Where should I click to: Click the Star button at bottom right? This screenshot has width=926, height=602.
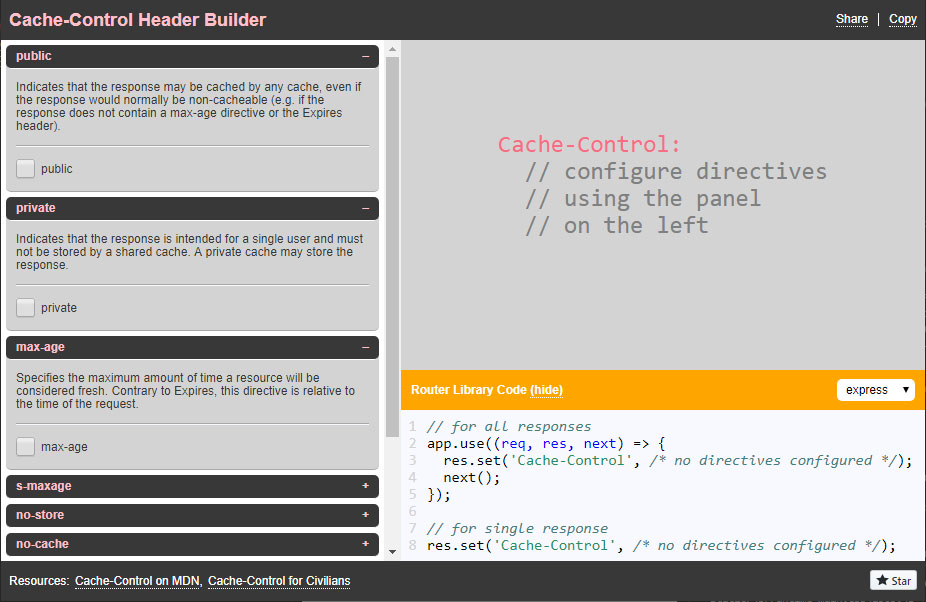pyautogui.click(x=893, y=581)
